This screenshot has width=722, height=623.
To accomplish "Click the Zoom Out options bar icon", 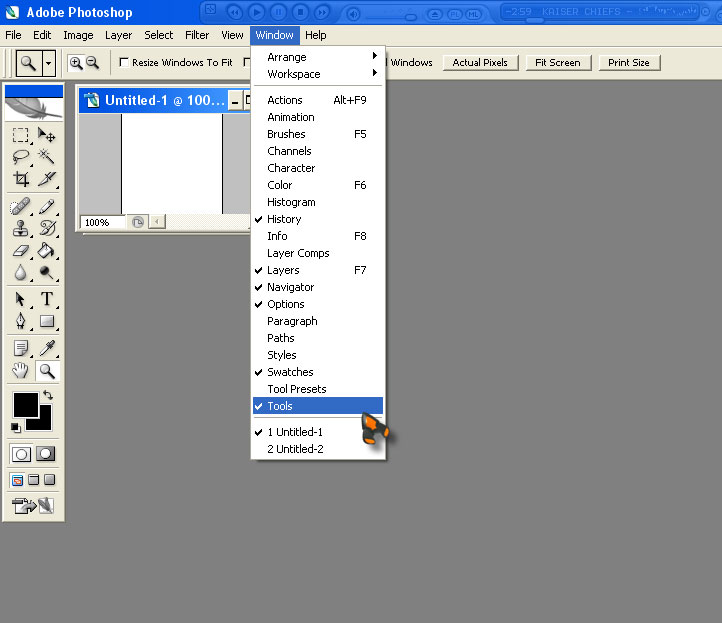I will [x=93, y=63].
